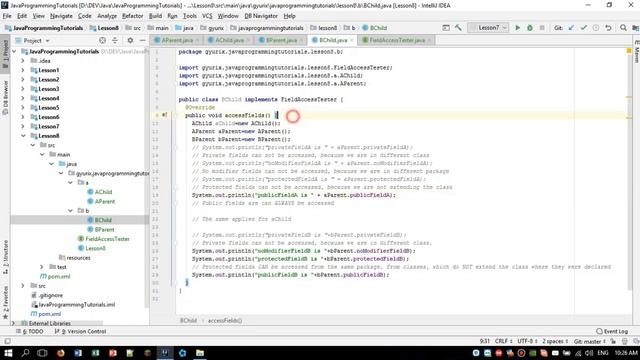
Task: Select FieldAccessTester in project tree
Action: point(107,239)
